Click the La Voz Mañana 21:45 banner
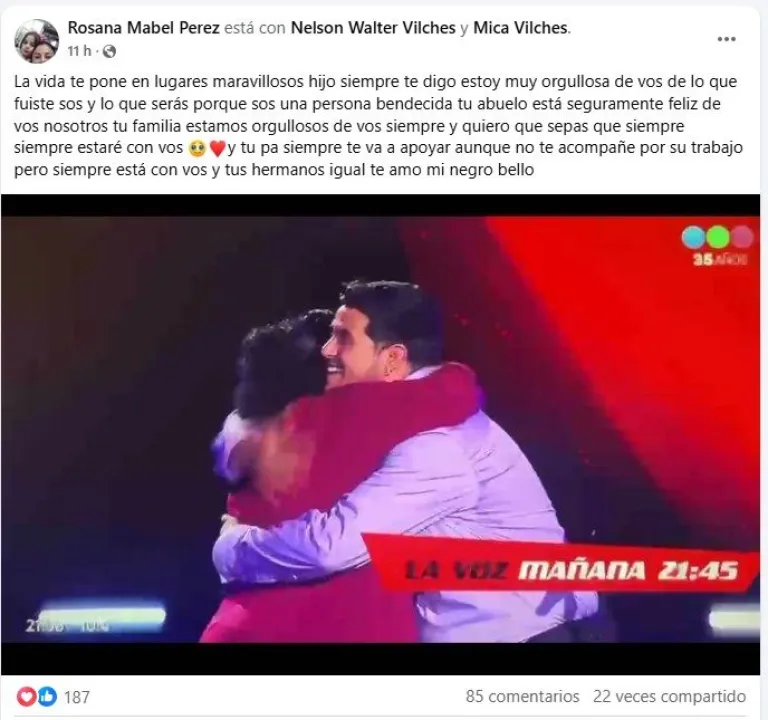Viewport: 768px width, 720px height. [x=560, y=569]
